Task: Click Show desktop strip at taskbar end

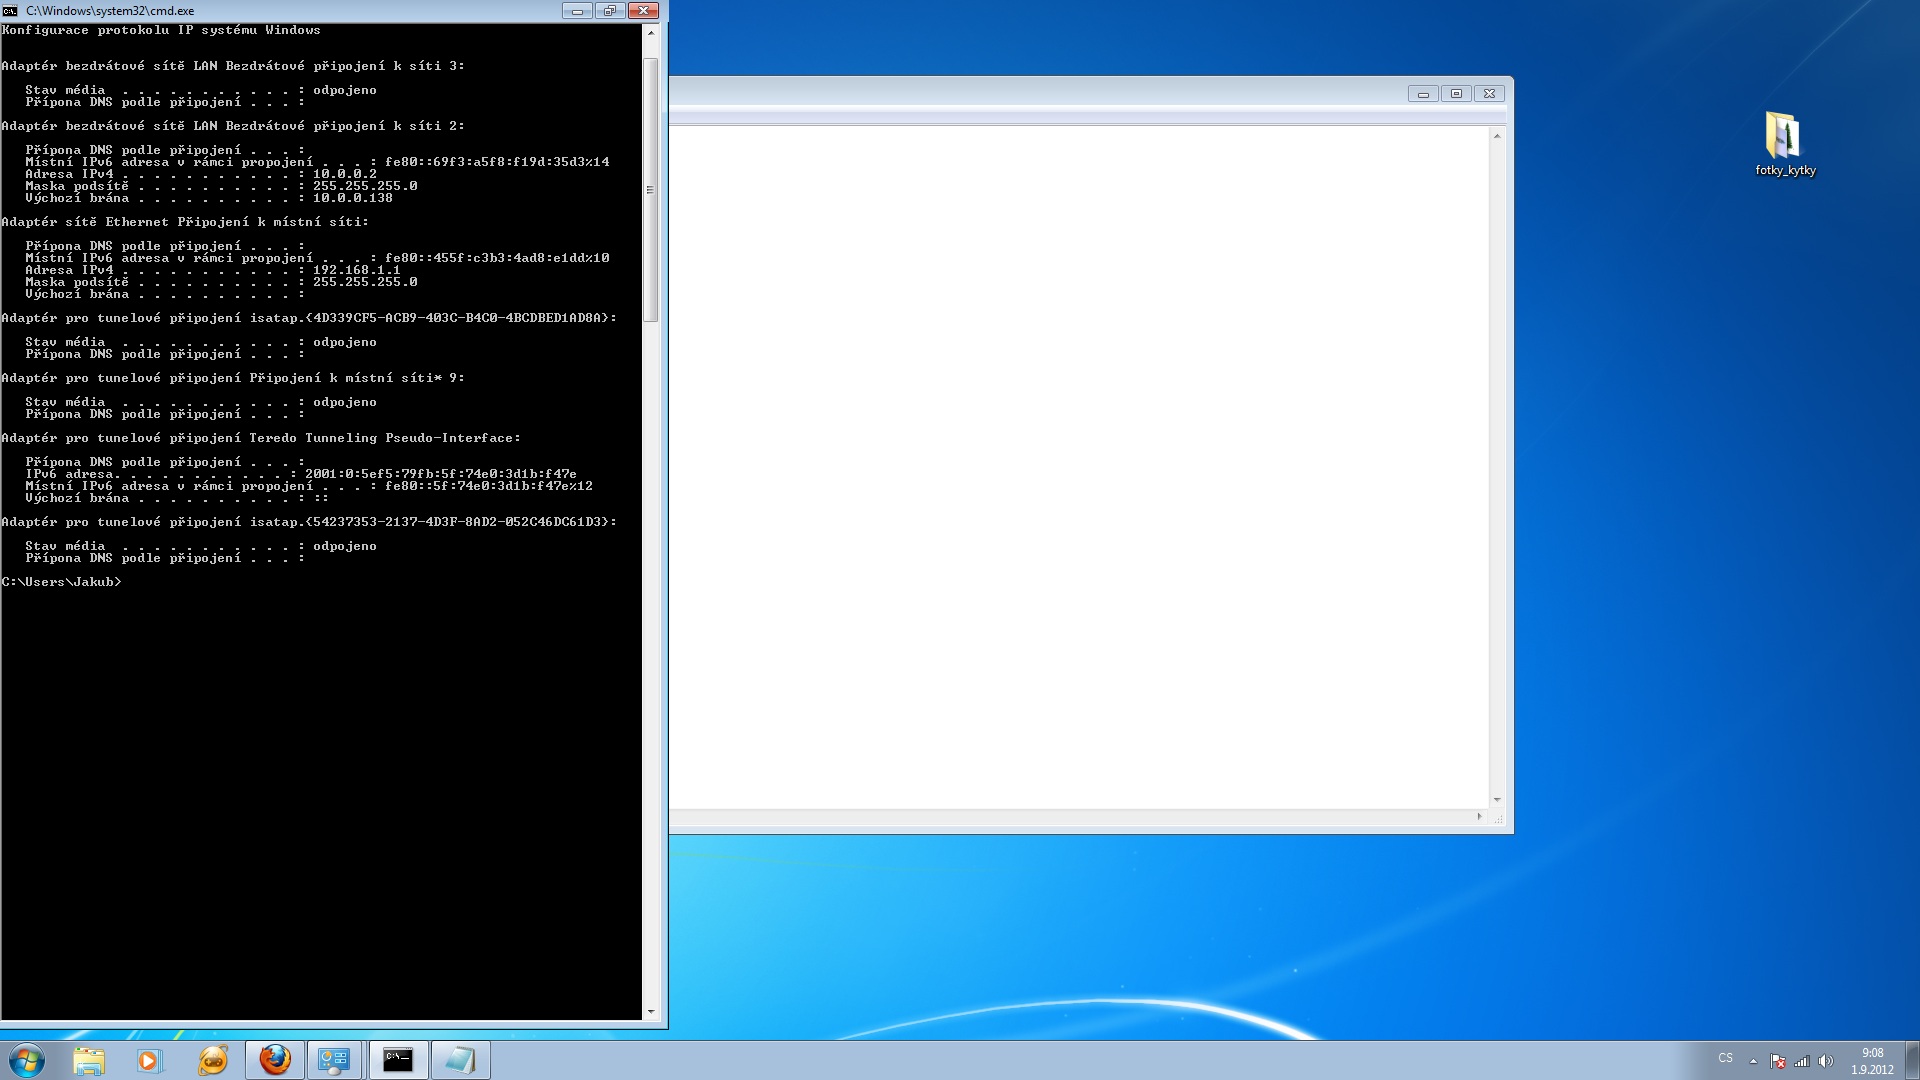Action: (1913, 1060)
